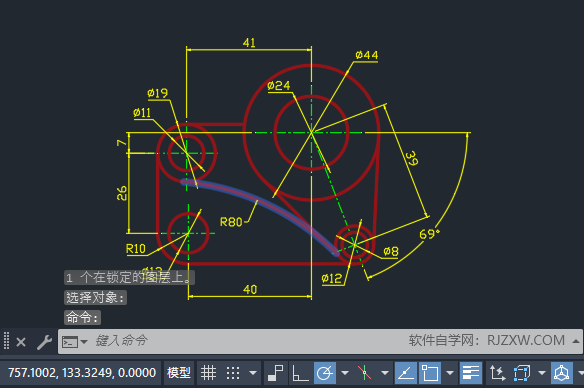
Task: Select the R10 radius label
Action: [x=136, y=249]
